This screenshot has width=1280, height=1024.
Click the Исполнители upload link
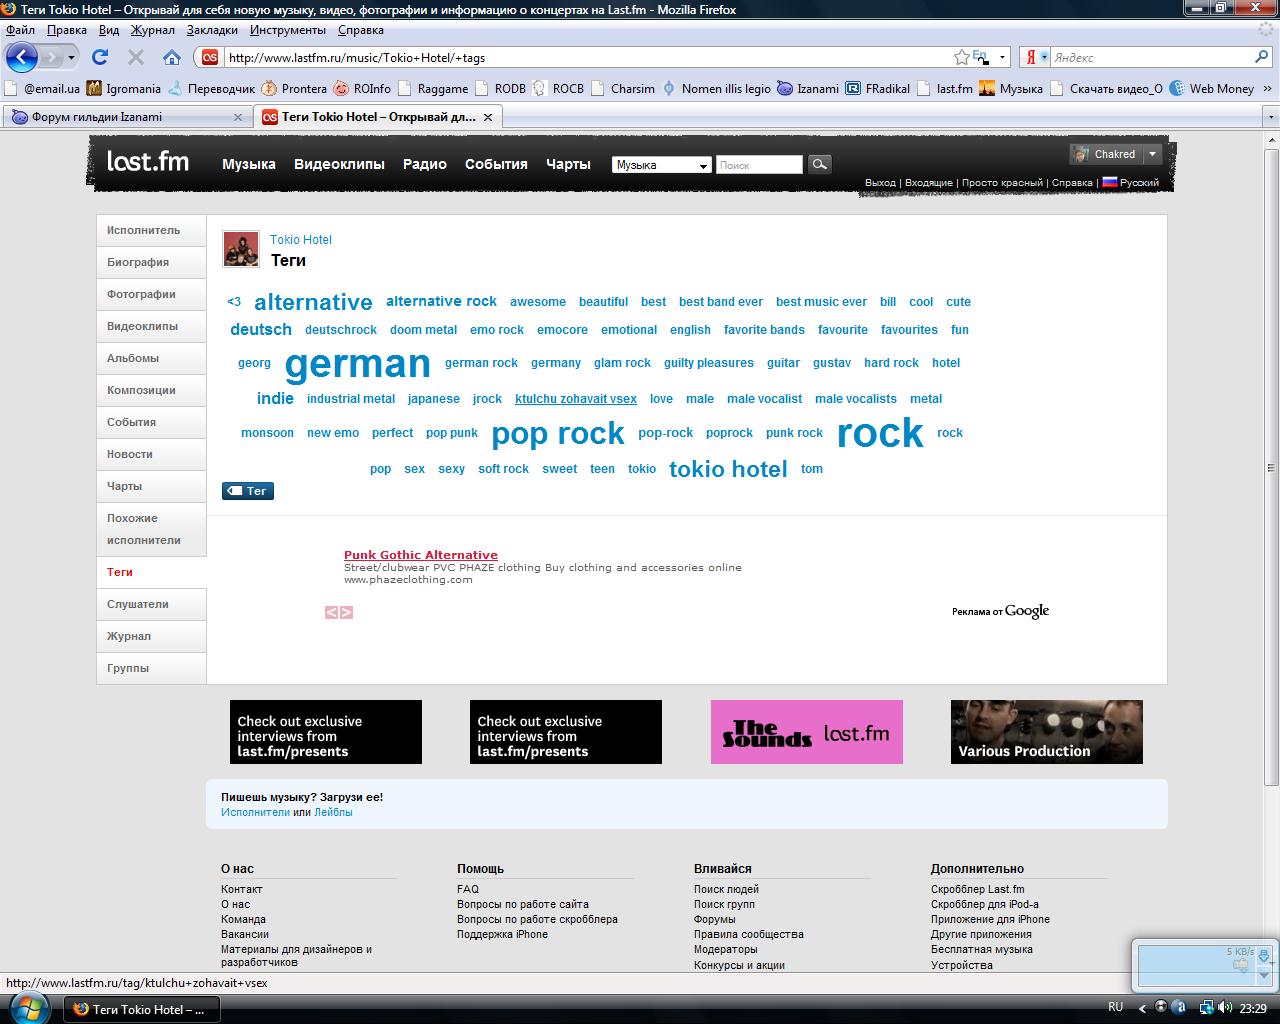pyautogui.click(x=255, y=812)
